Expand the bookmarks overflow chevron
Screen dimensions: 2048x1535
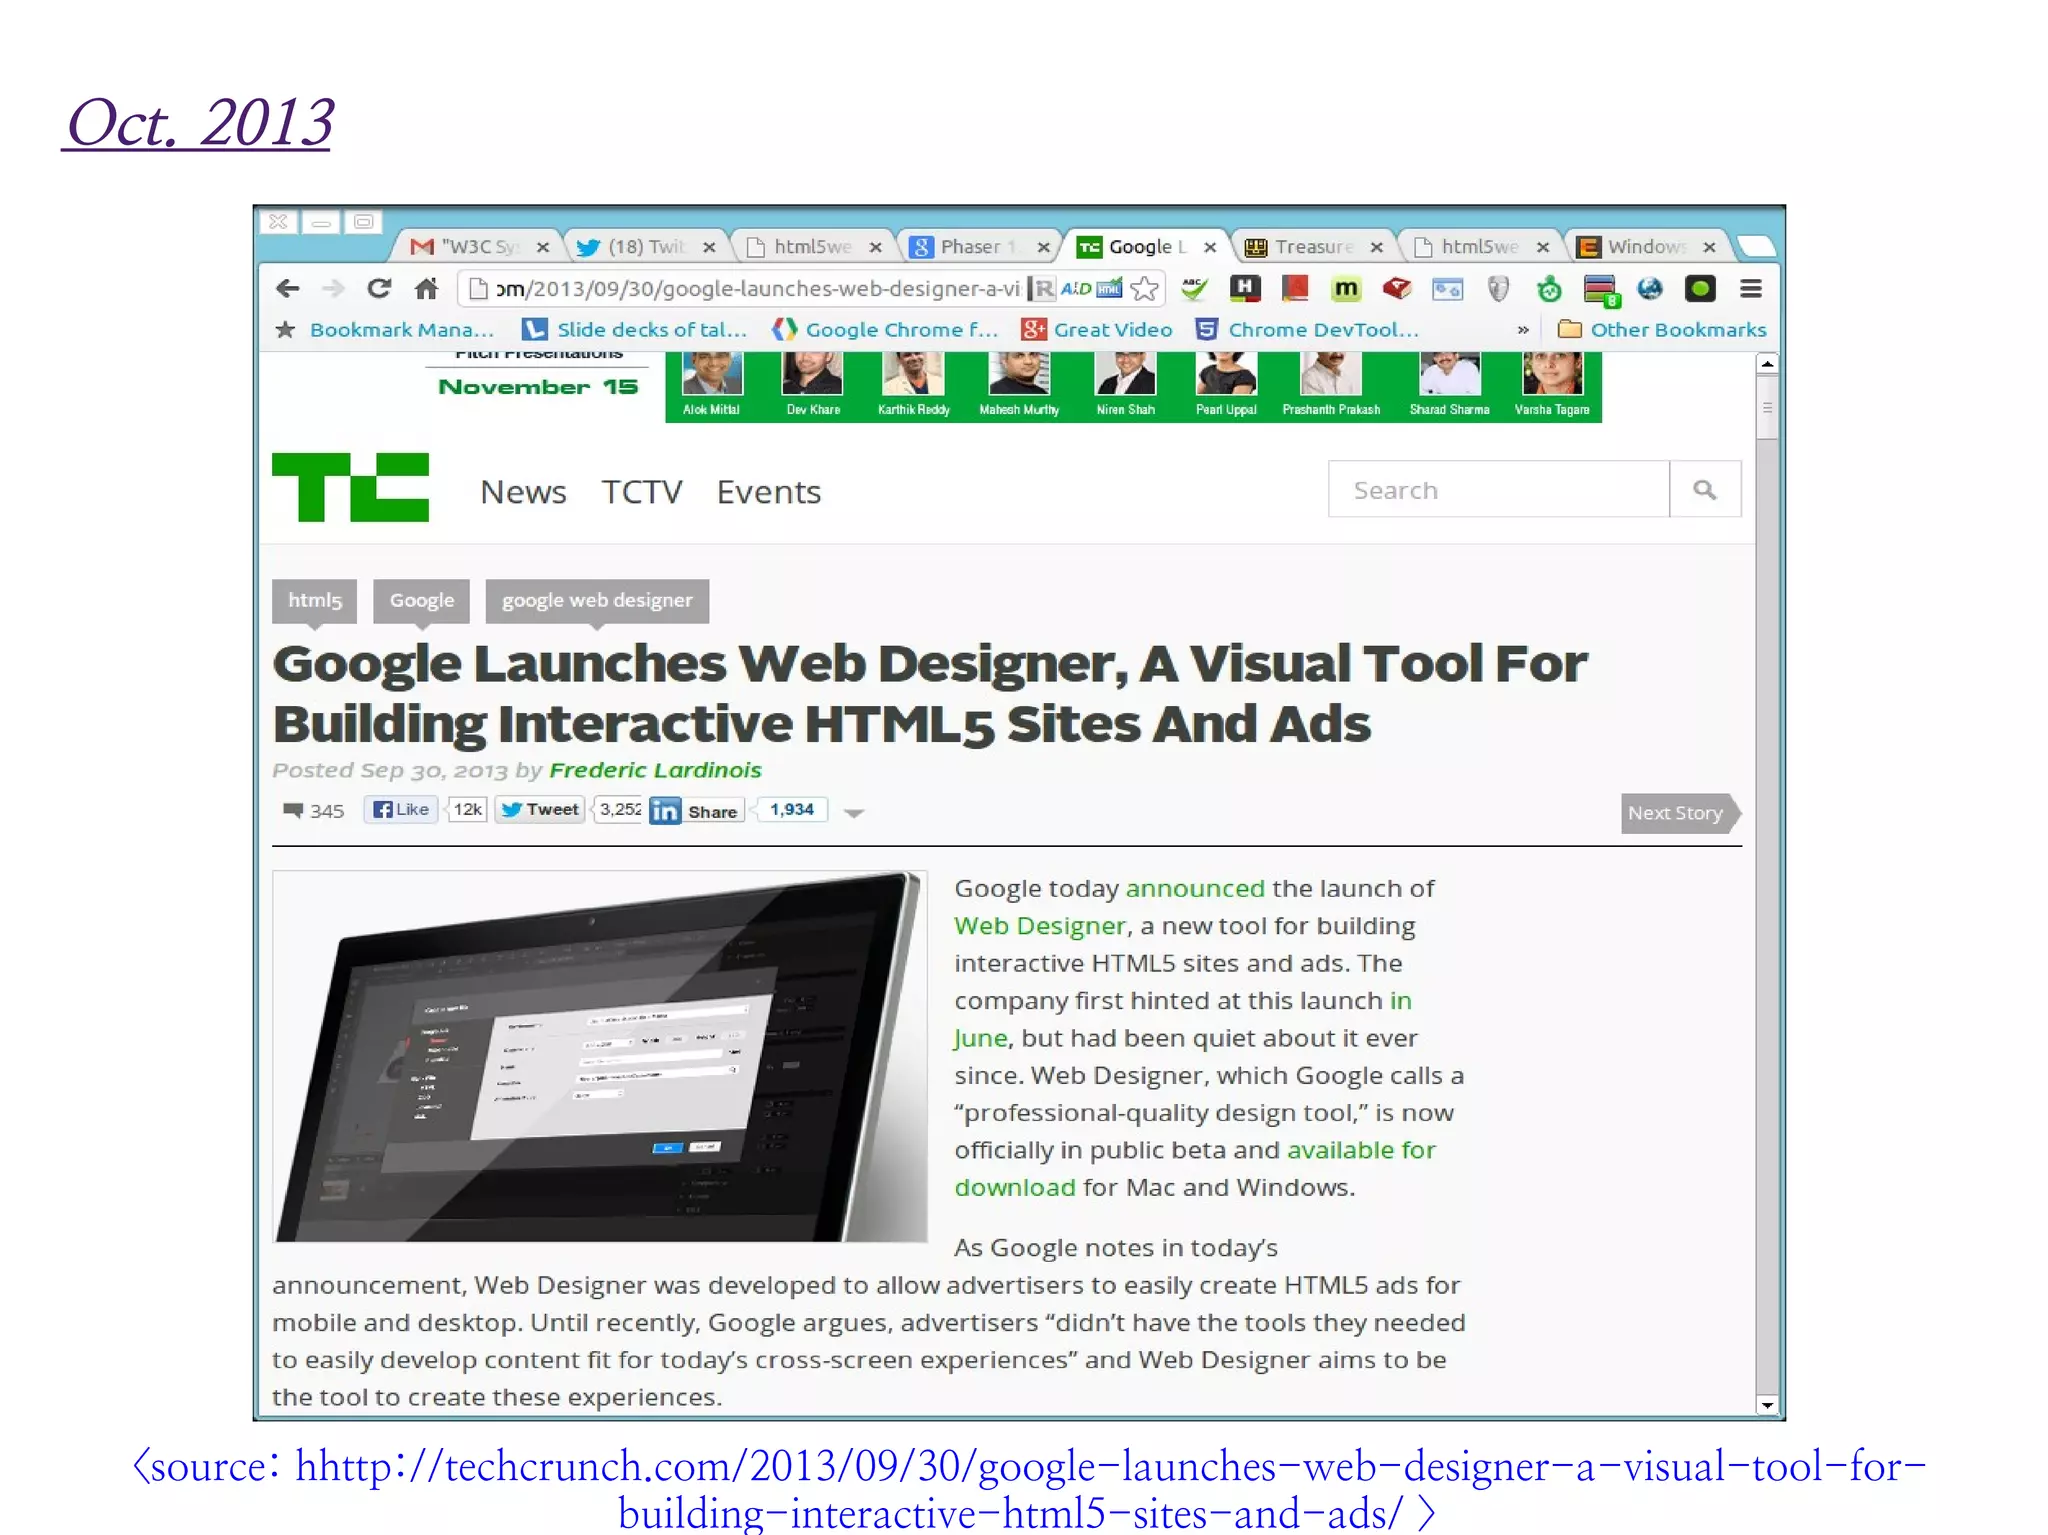click(1523, 329)
